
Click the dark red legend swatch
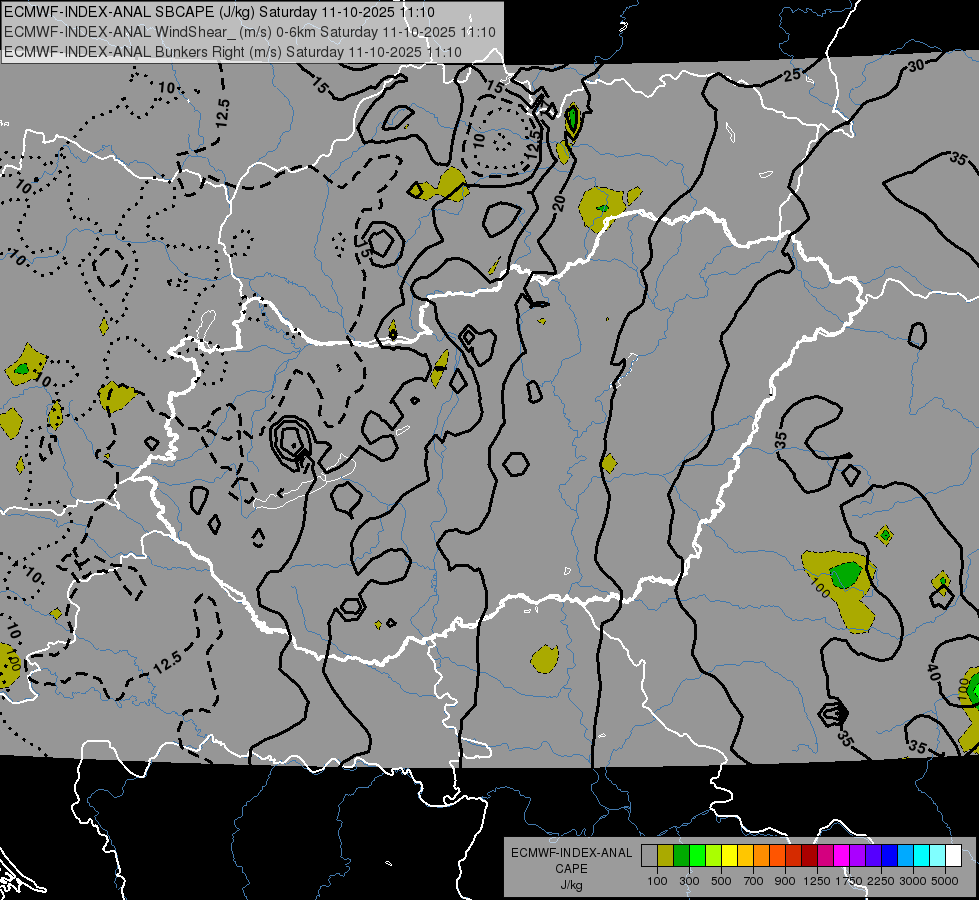[809, 855]
